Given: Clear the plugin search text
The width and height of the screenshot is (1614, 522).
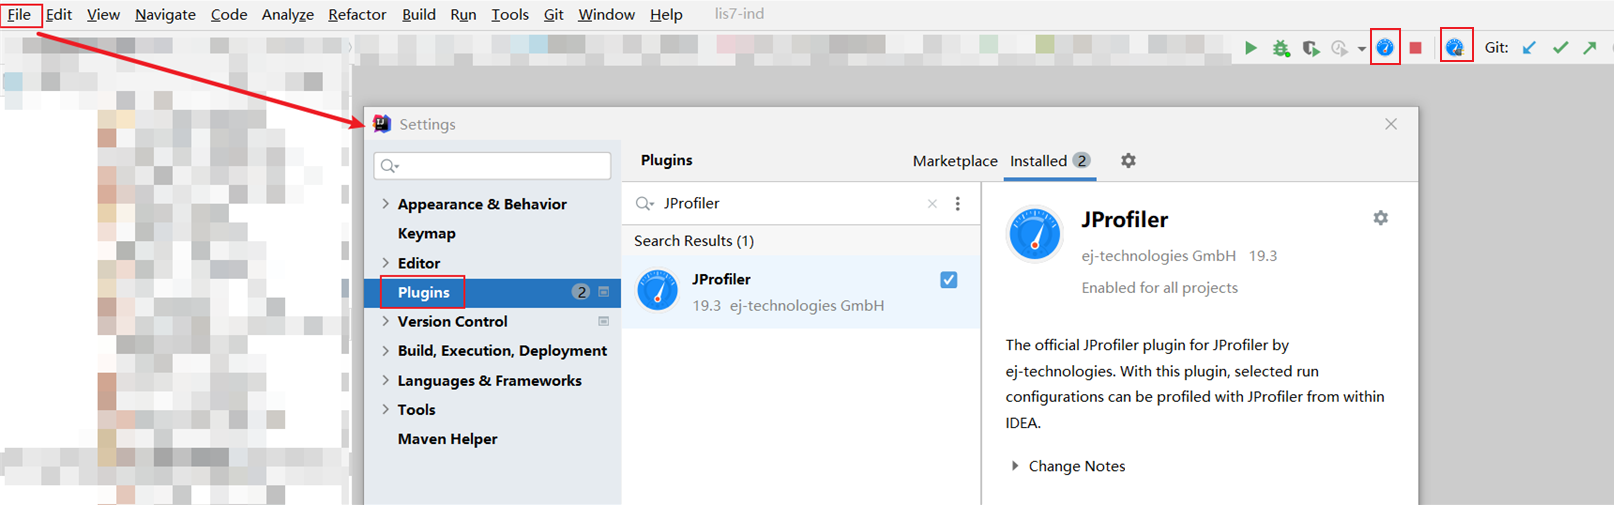Looking at the screenshot, I should [932, 204].
